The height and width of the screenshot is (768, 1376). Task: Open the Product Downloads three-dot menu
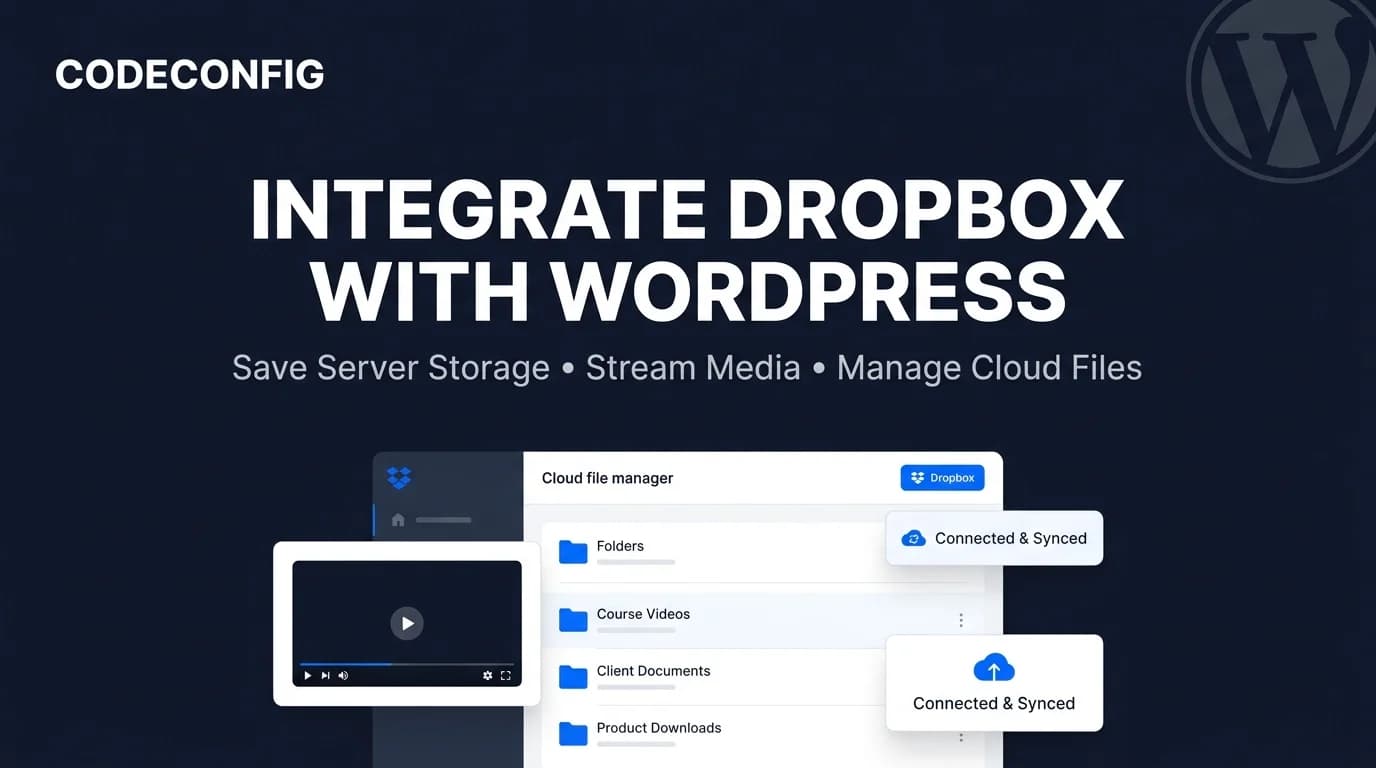point(961,737)
